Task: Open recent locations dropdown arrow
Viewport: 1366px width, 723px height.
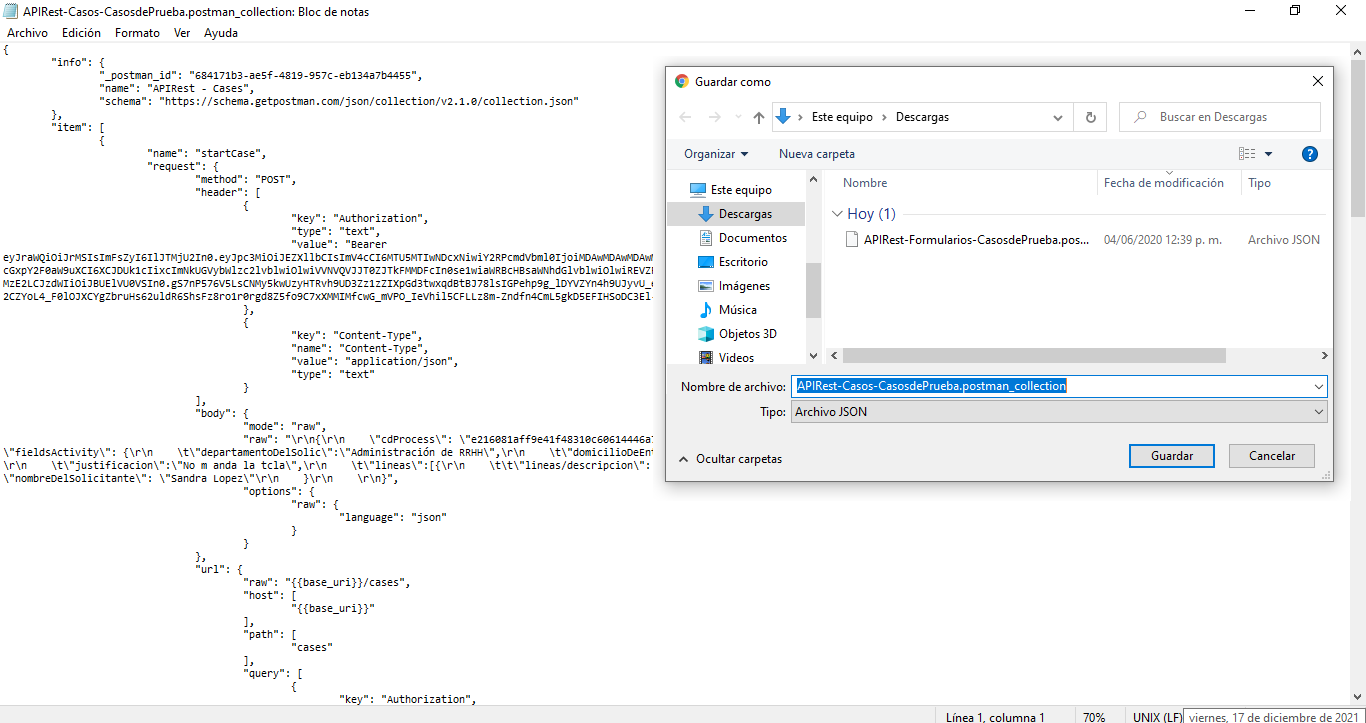Action: coord(738,118)
